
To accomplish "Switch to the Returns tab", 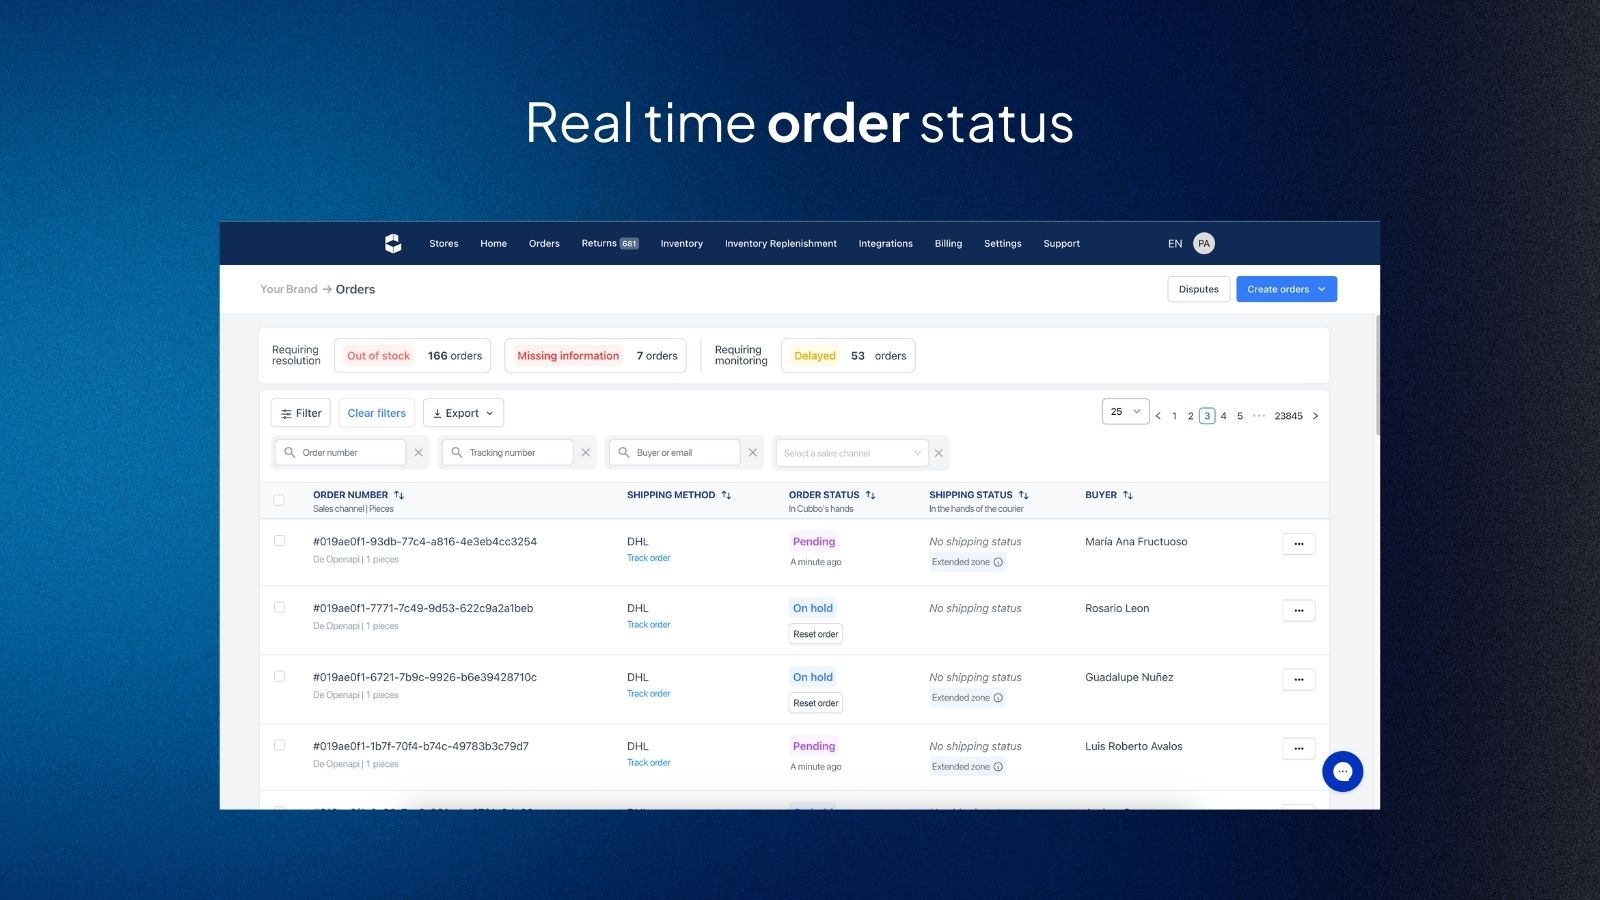I will [x=598, y=243].
